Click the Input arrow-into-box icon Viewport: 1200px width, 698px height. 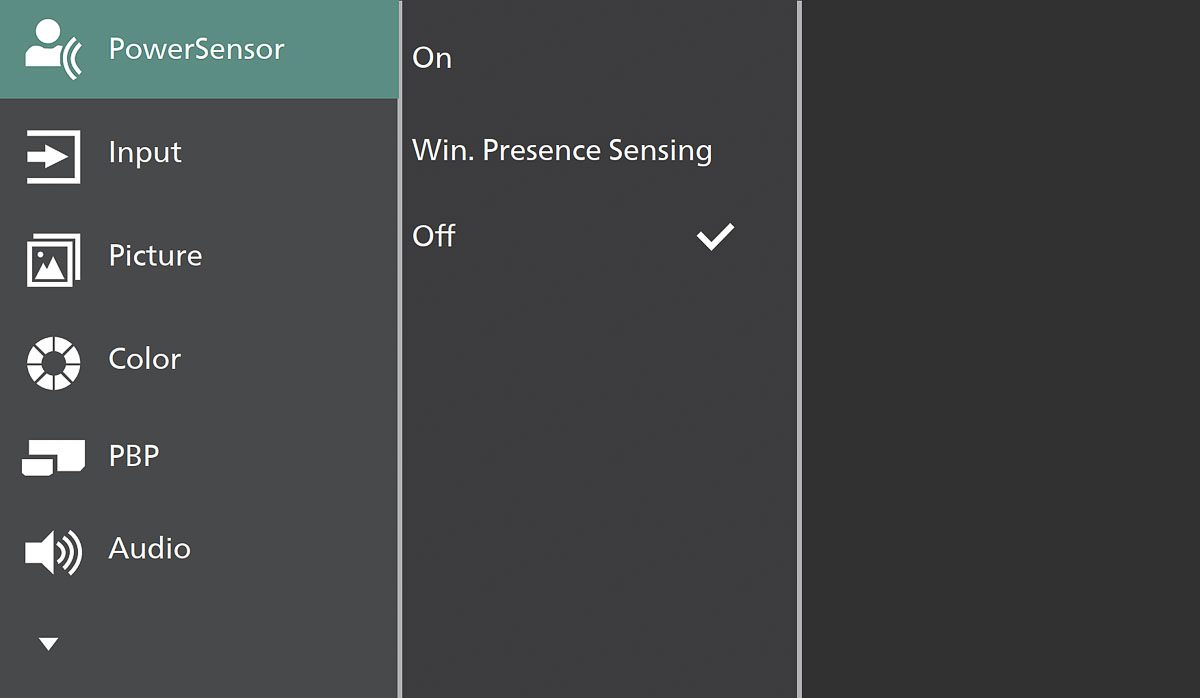[x=53, y=156]
